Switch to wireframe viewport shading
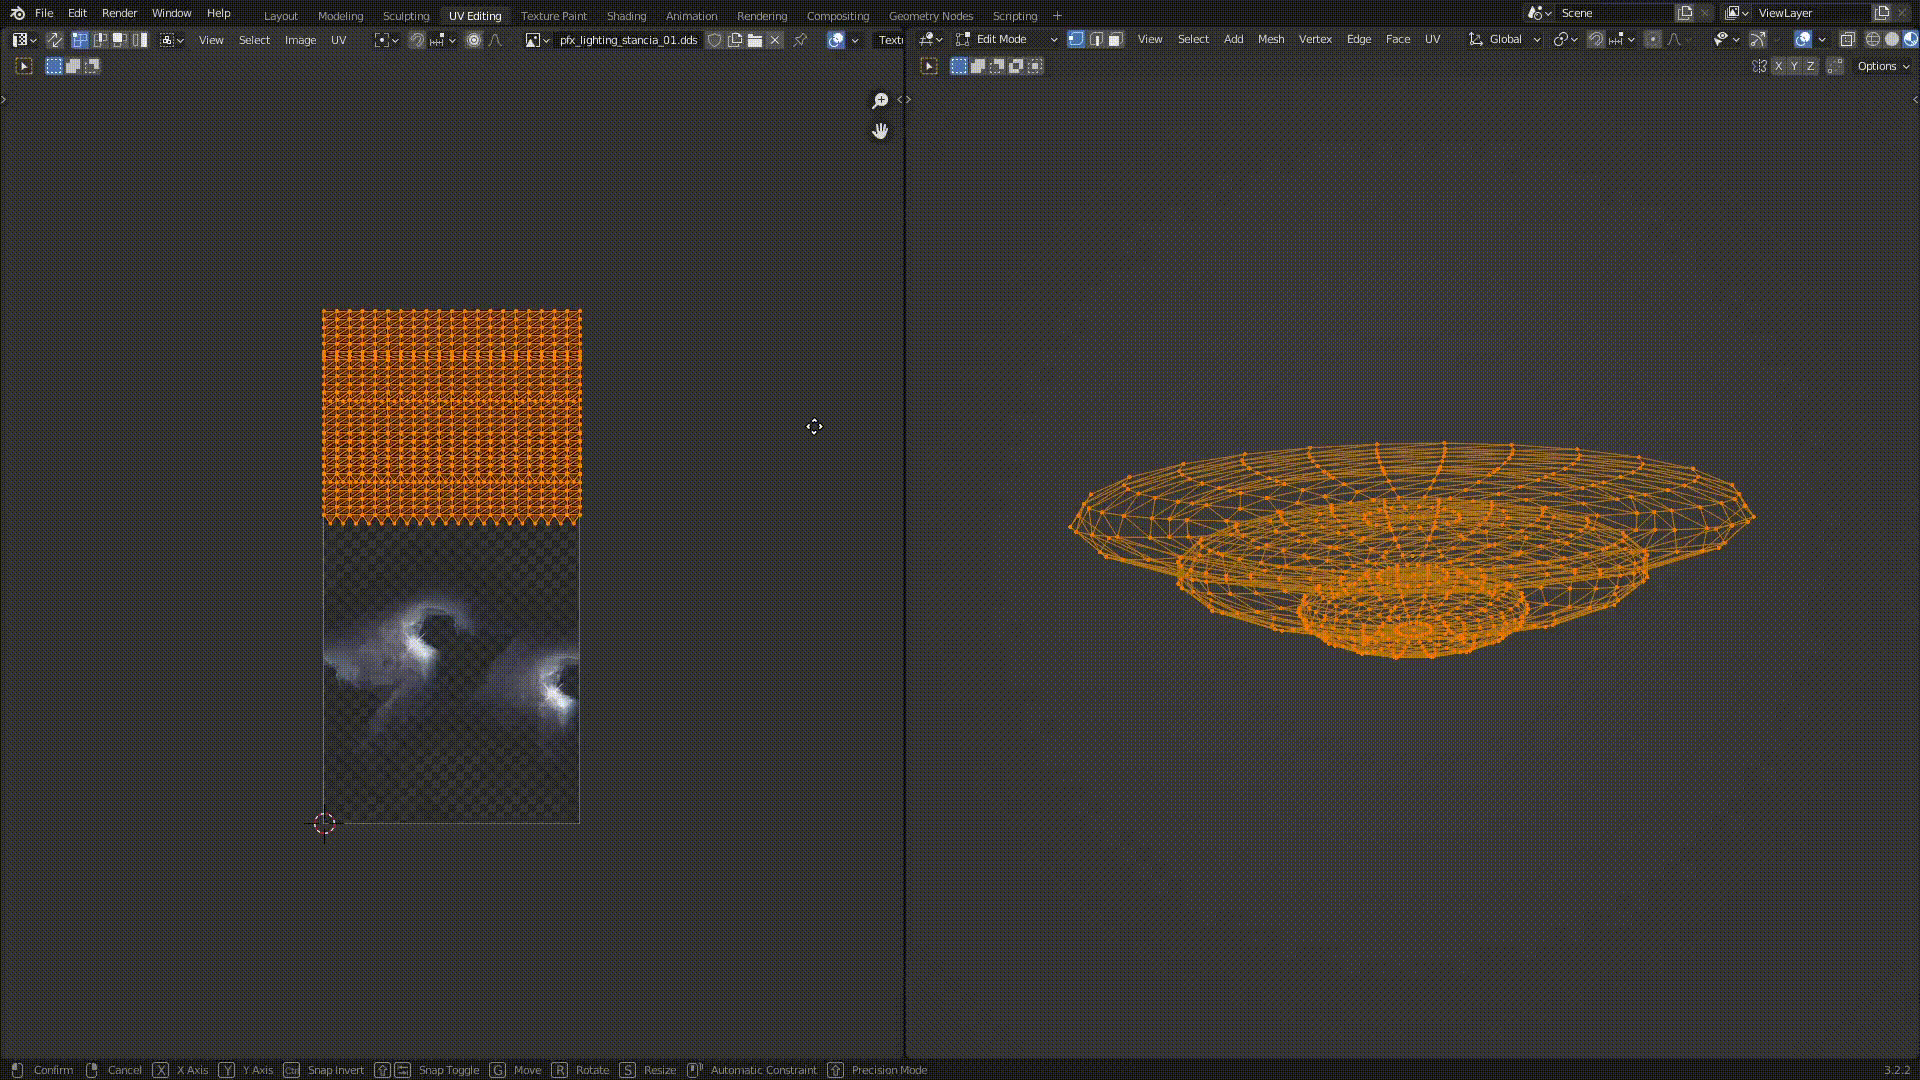Screen dimensions: 1920x1080 pos(1872,39)
